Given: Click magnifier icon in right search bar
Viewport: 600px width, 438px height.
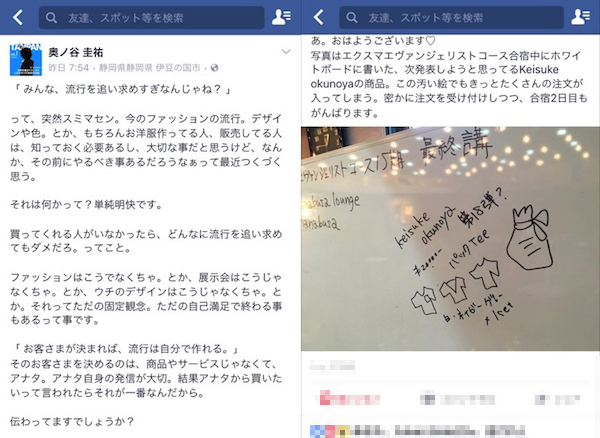Looking at the screenshot, I should (x=352, y=18).
